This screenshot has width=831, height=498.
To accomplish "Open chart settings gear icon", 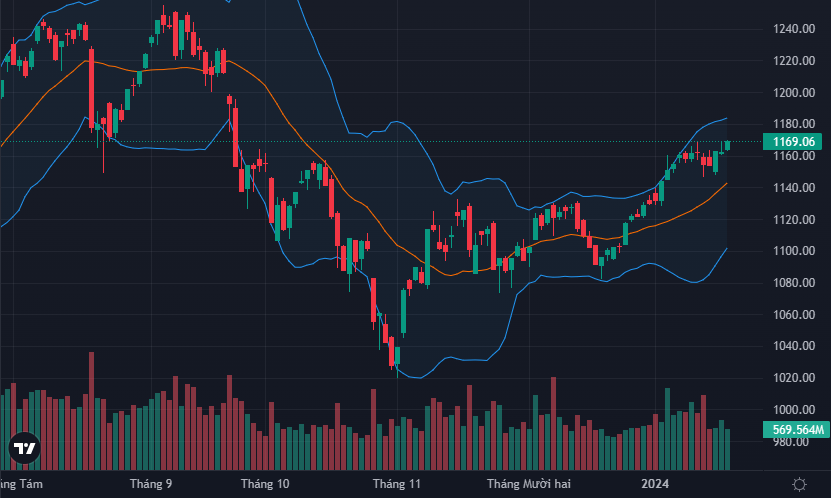I will 799,484.
